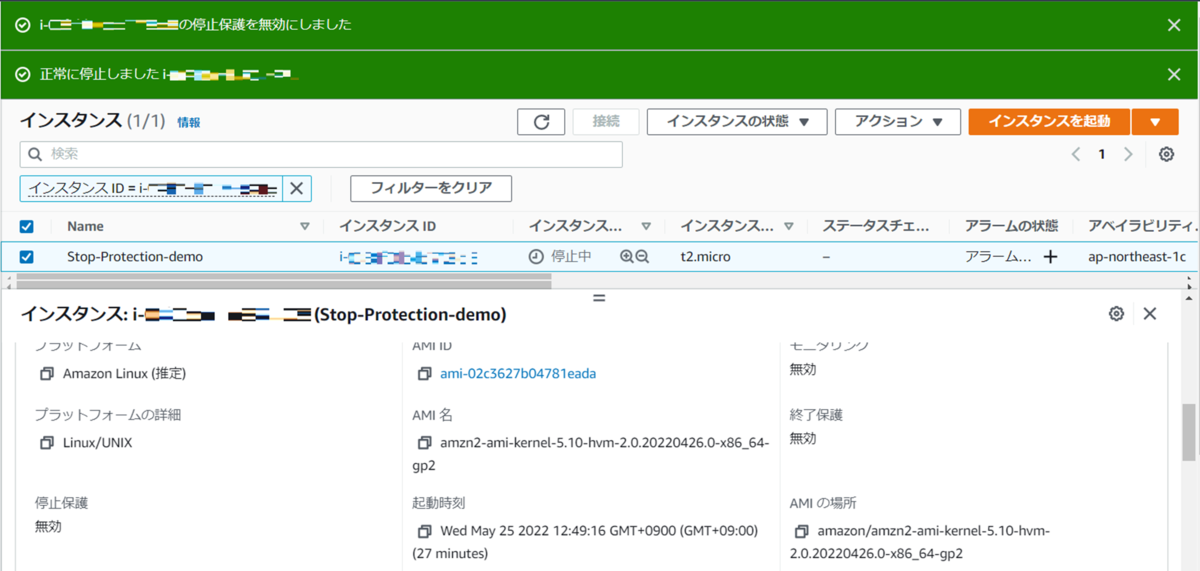Screen dimensions: 1200x571
Task: Copy the AMI location value
Action: (x=801, y=531)
